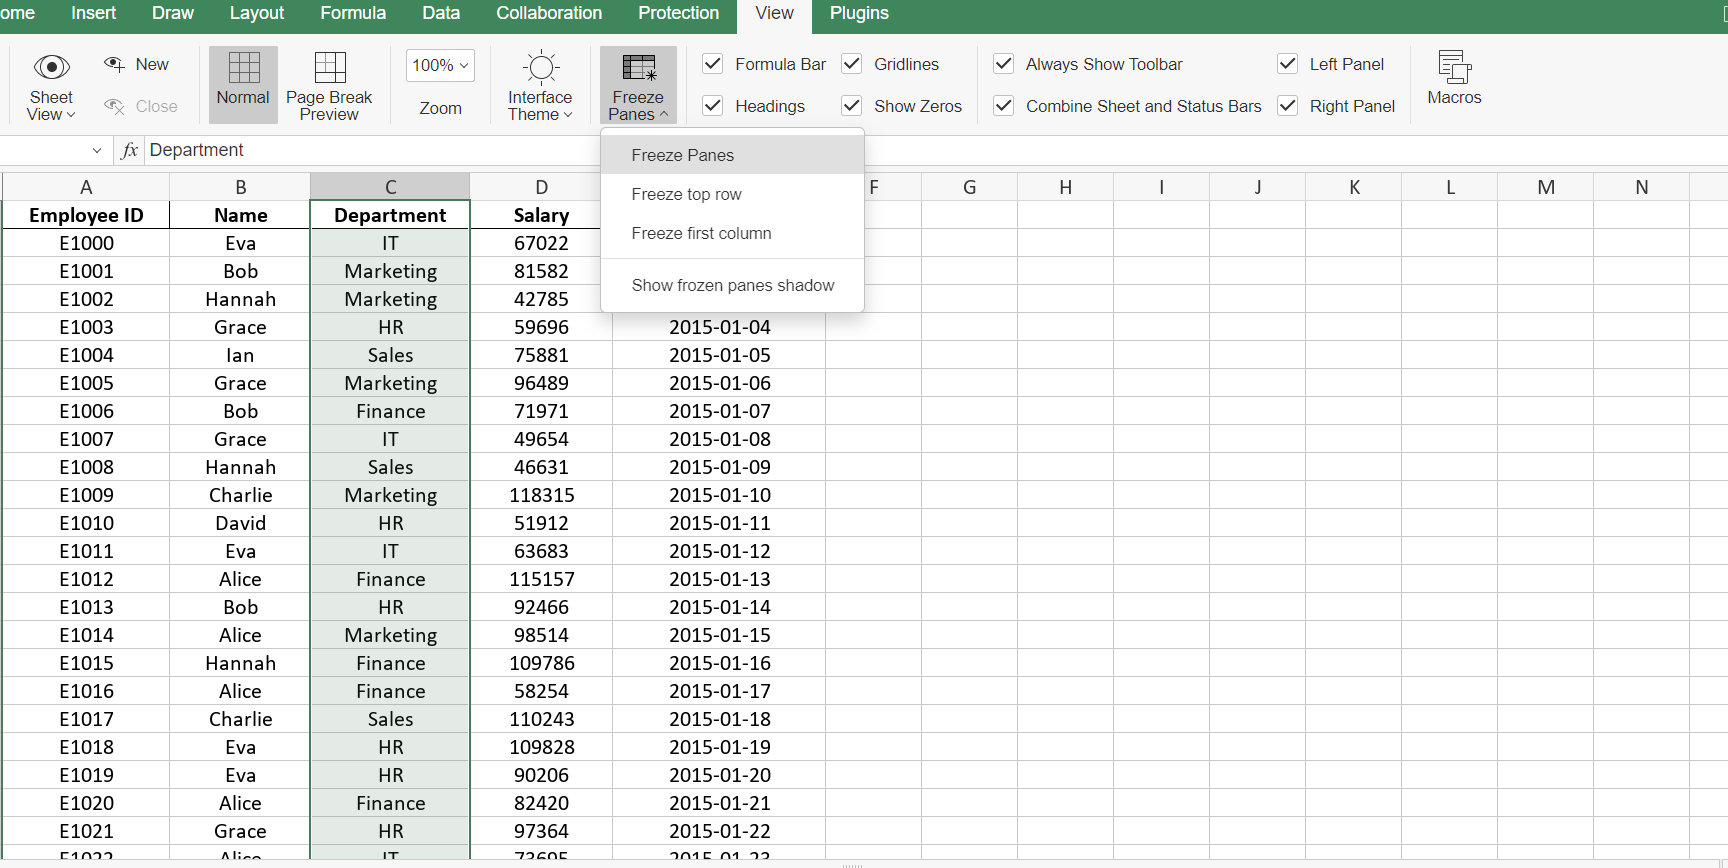This screenshot has width=1728, height=868.
Task: Toggle the Headings checkbox
Action: click(x=713, y=106)
